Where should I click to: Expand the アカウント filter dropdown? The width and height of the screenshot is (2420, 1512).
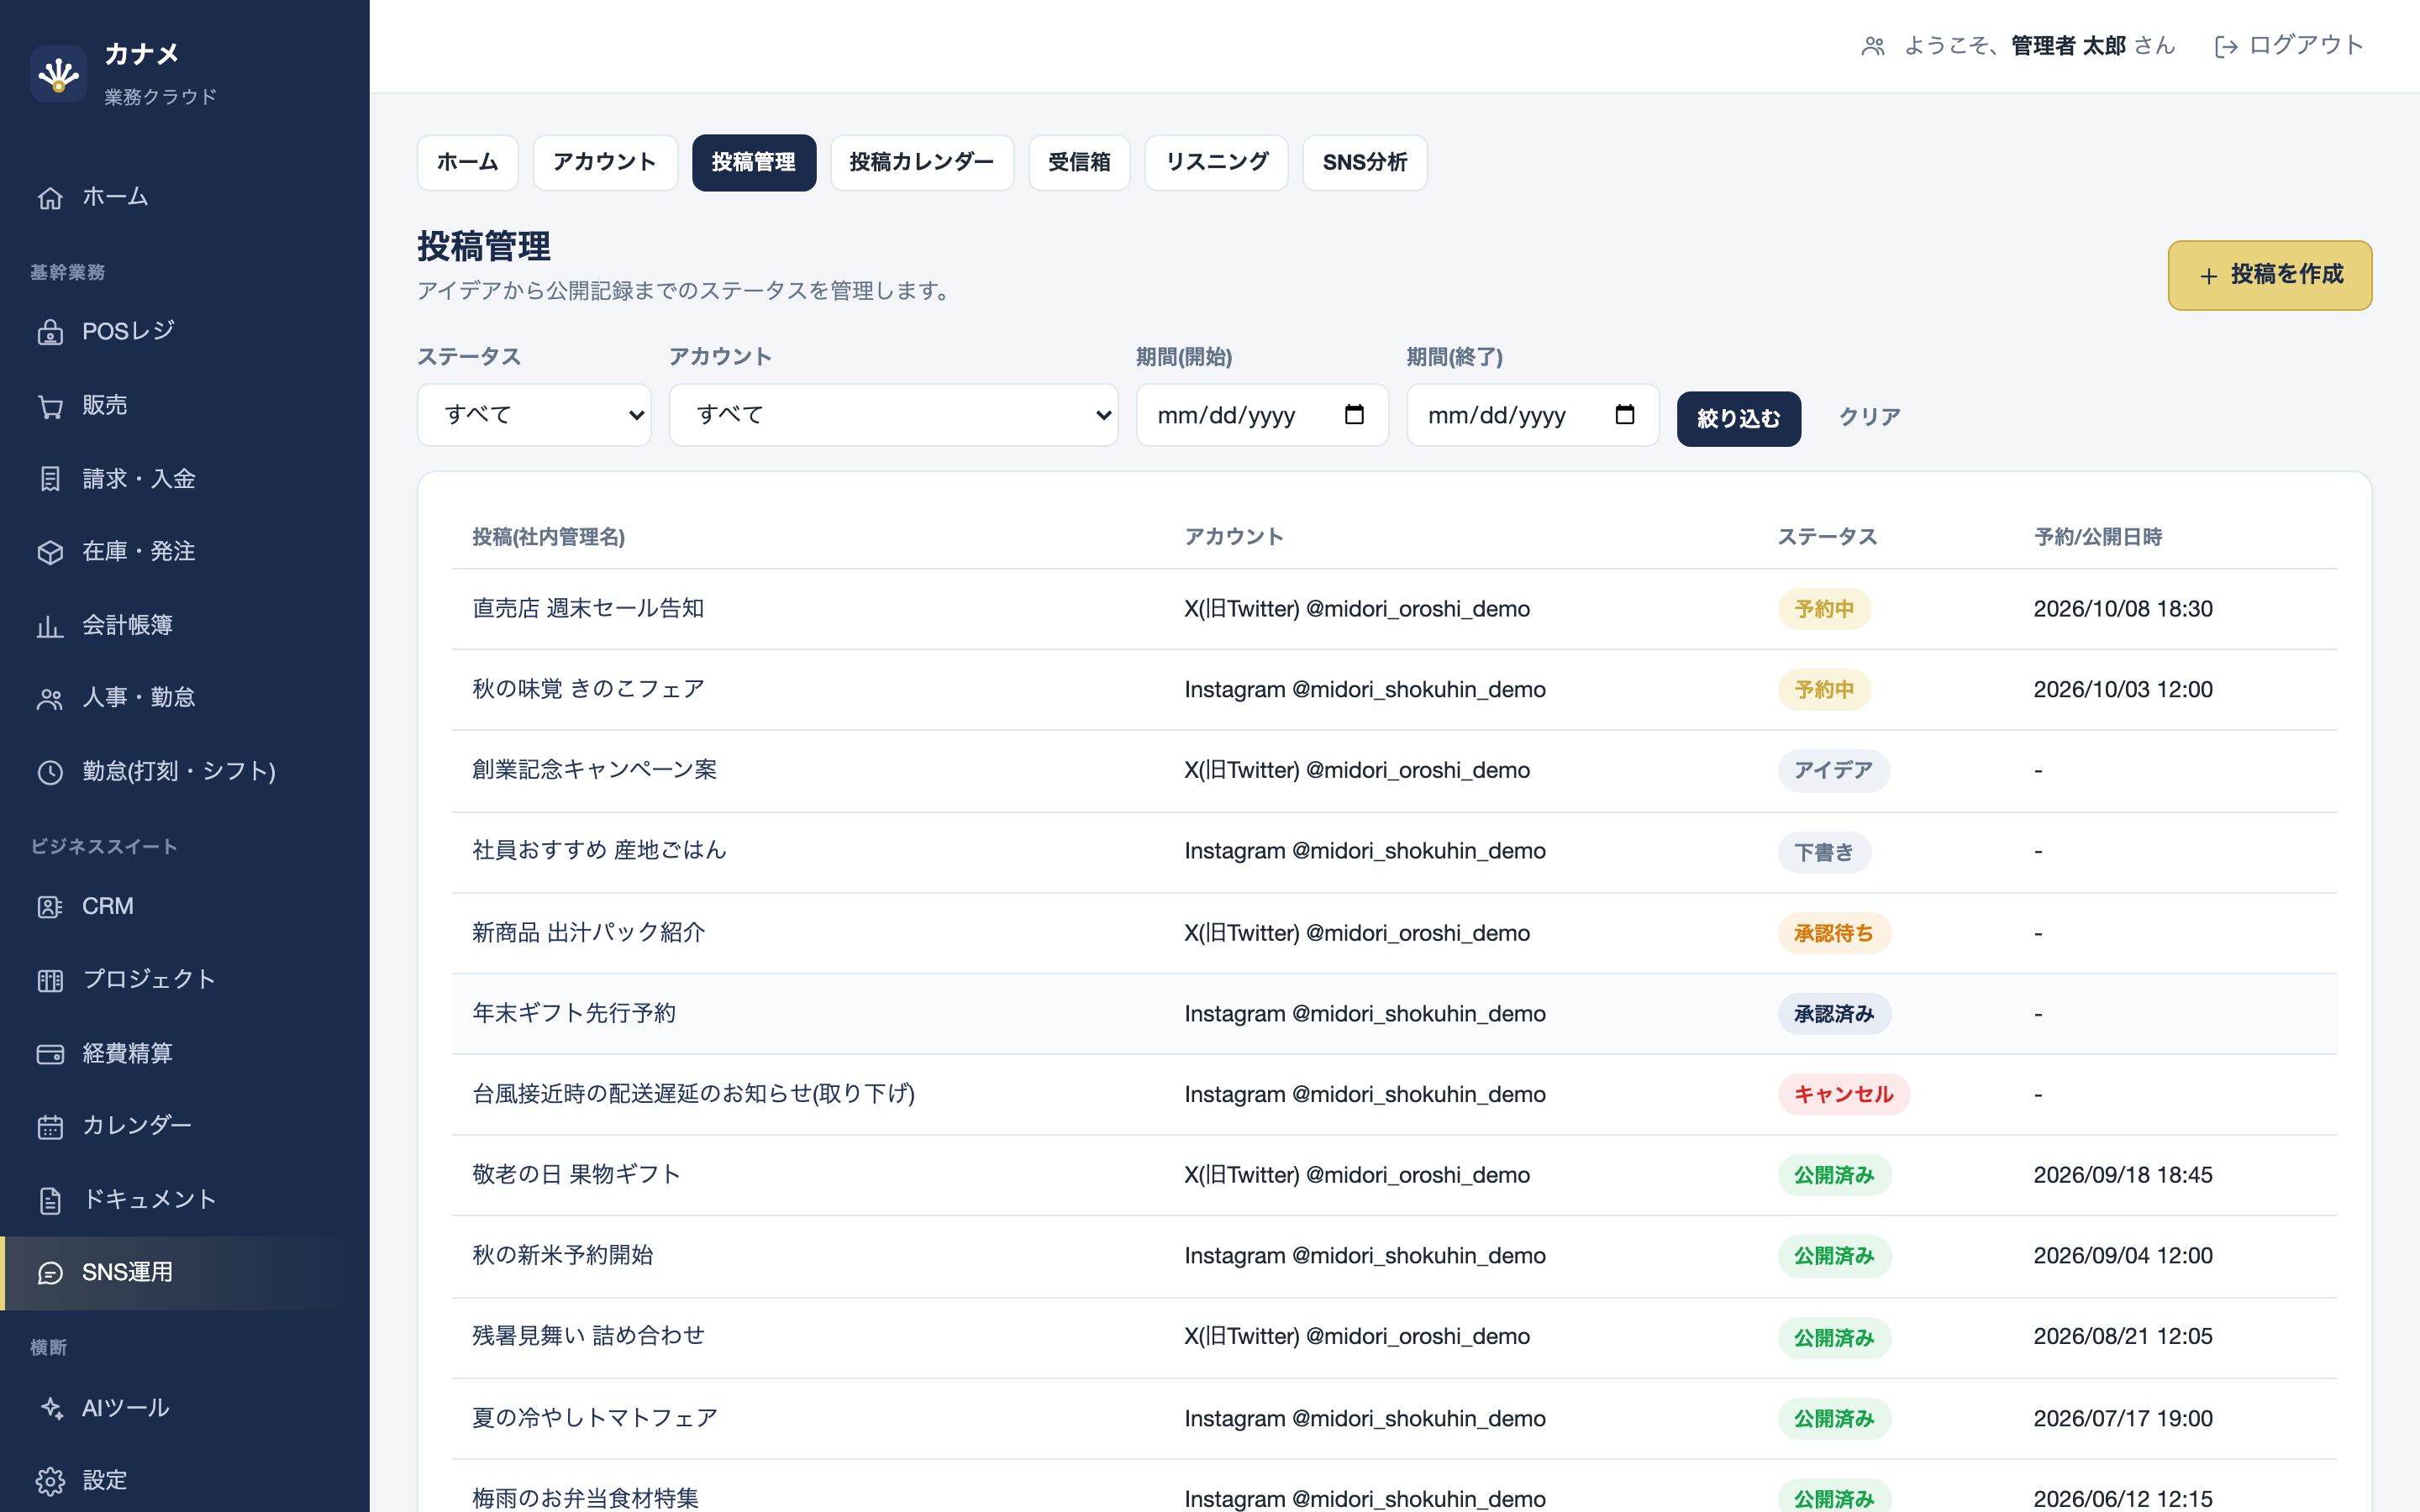click(893, 415)
